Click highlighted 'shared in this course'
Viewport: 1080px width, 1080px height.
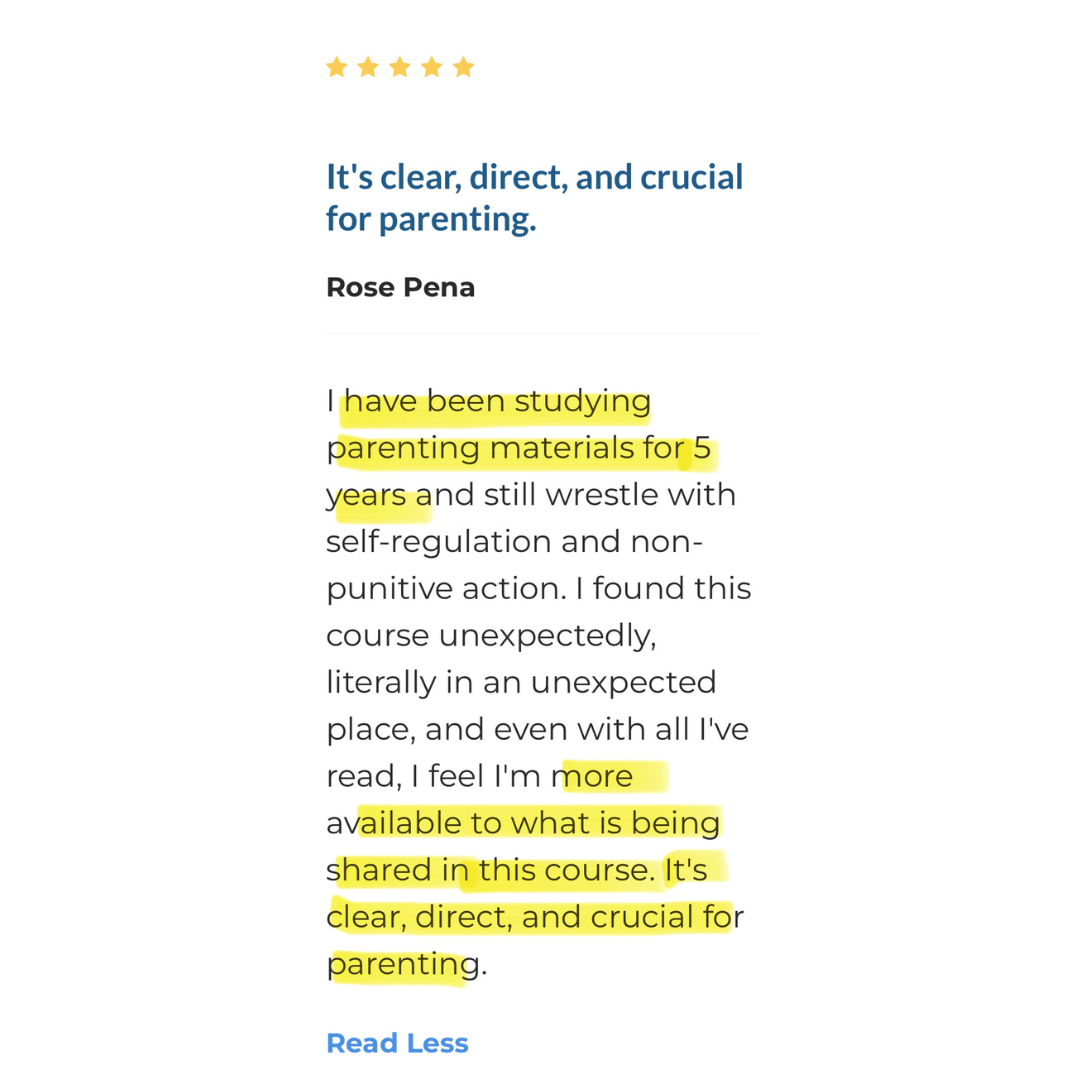[x=489, y=871]
